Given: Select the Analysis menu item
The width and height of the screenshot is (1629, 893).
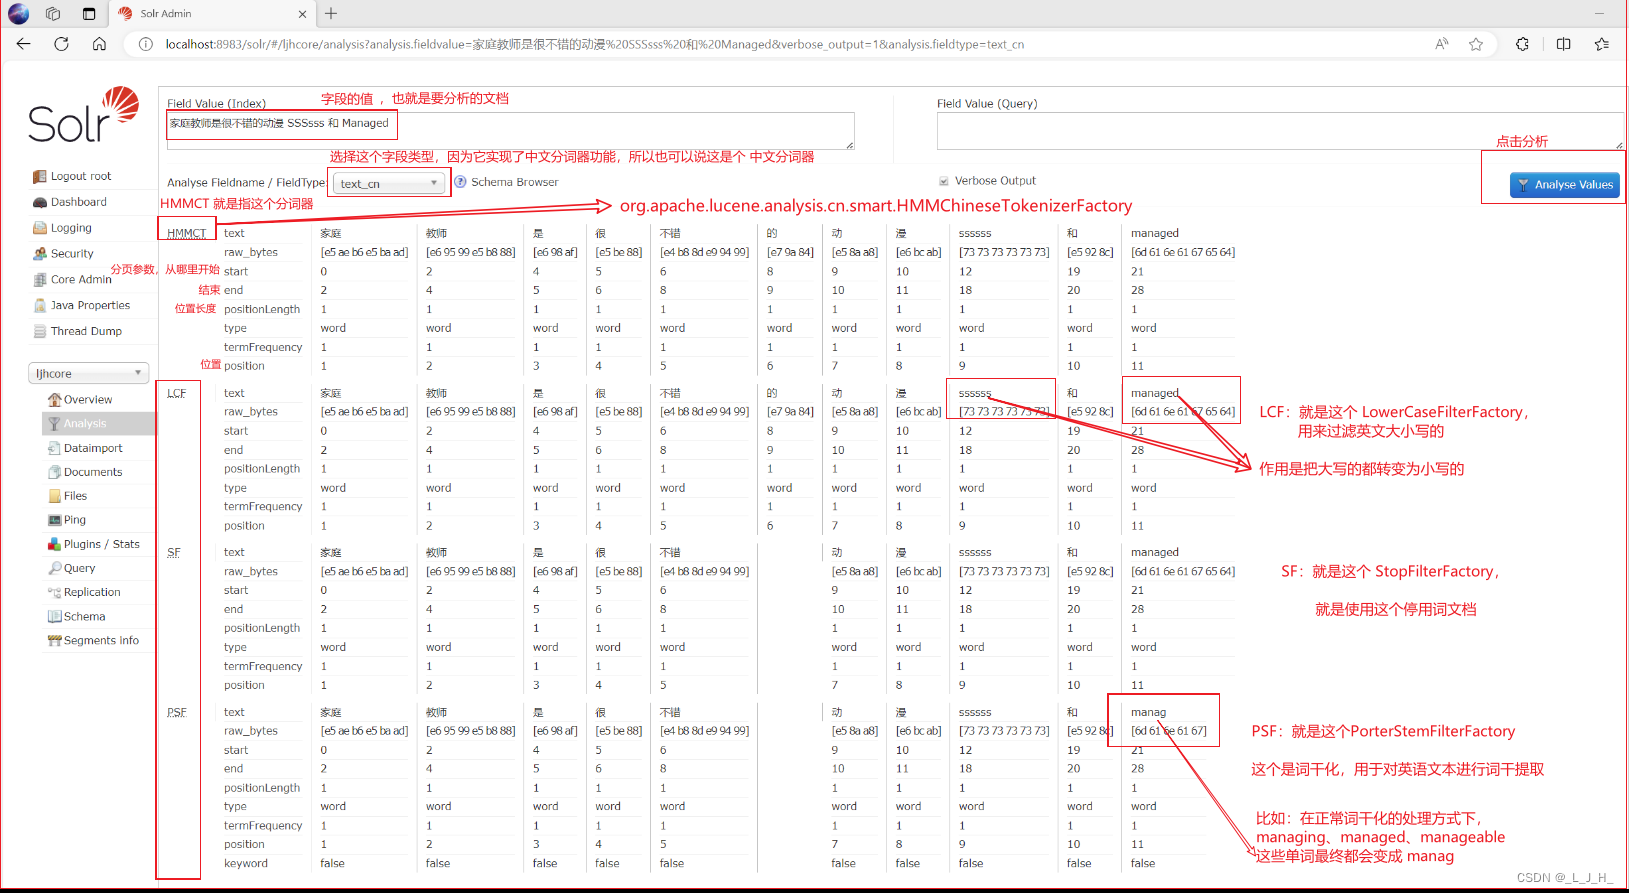Looking at the screenshot, I should point(99,424).
